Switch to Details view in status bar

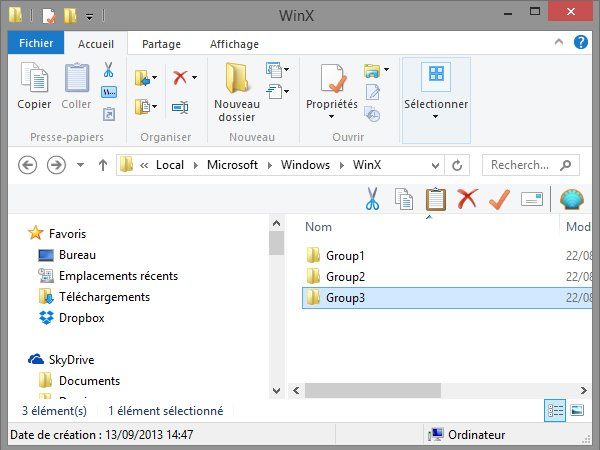555,411
